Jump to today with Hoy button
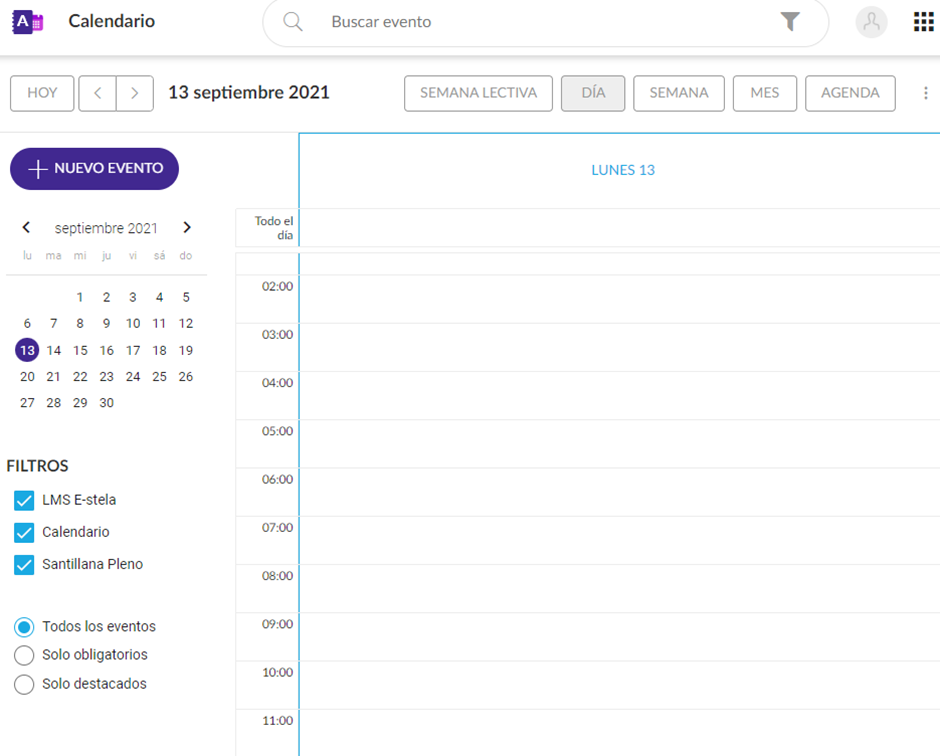Image resolution: width=940 pixels, height=756 pixels. pyautogui.click(x=42, y=93)
